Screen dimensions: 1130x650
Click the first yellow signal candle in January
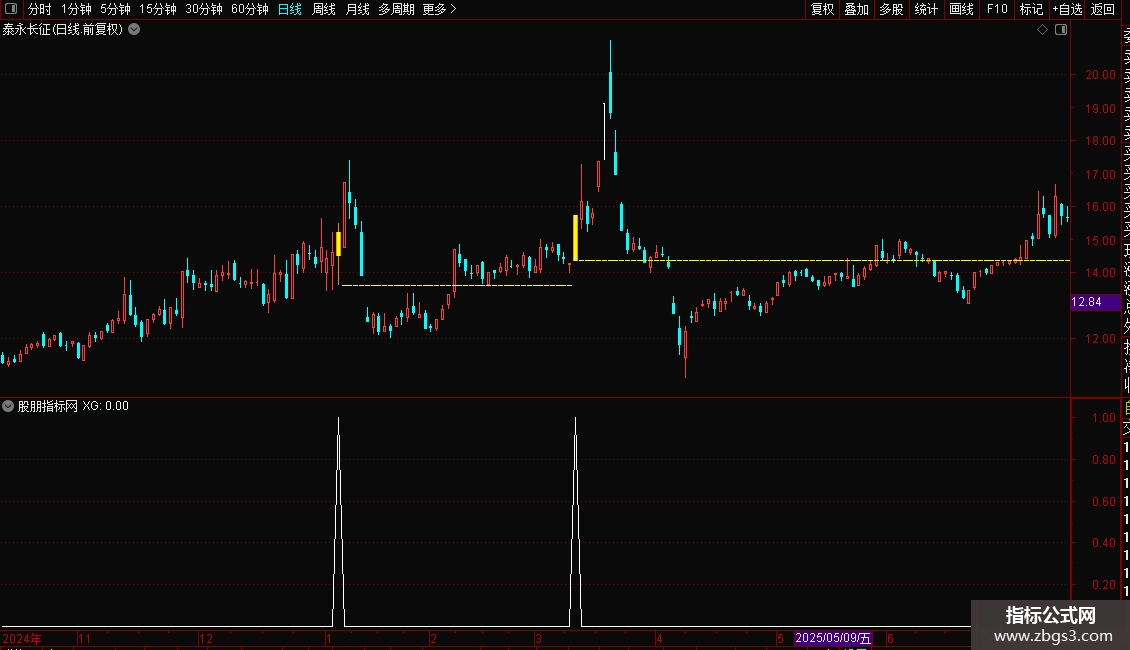click(339, 244)
